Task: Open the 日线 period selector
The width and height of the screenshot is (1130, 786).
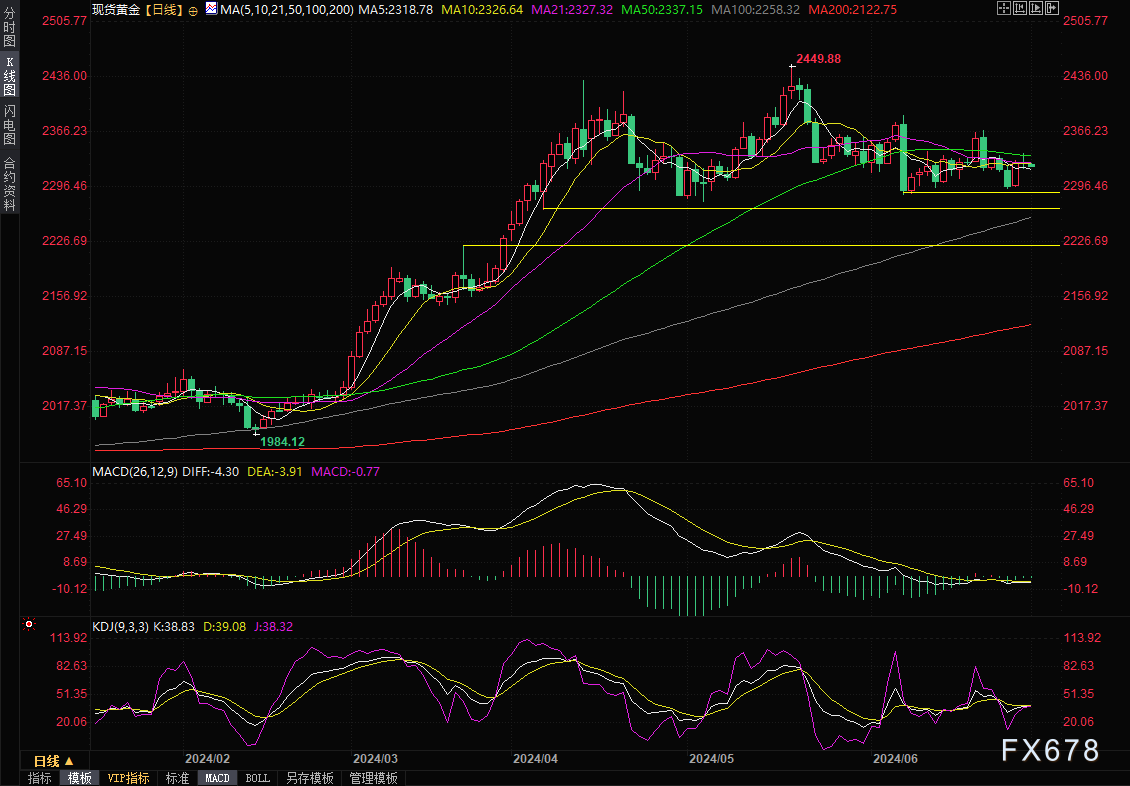Action: [53, 760]
